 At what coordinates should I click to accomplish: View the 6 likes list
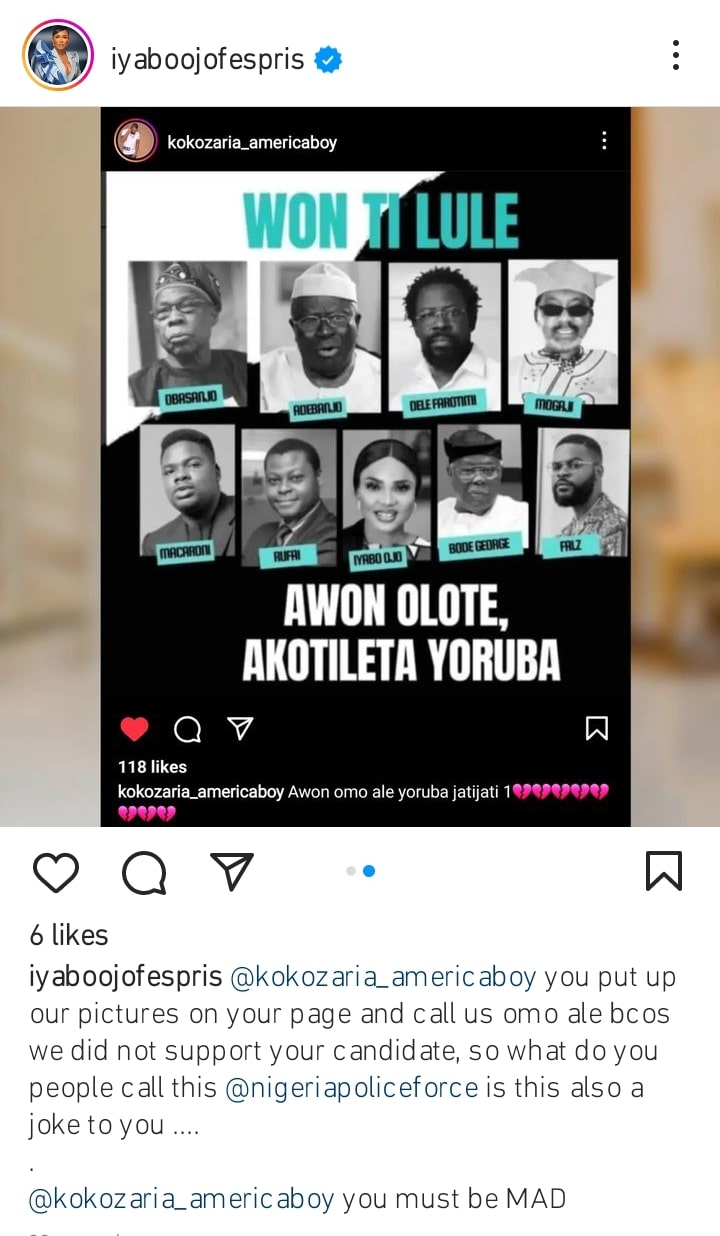(69, 935)
